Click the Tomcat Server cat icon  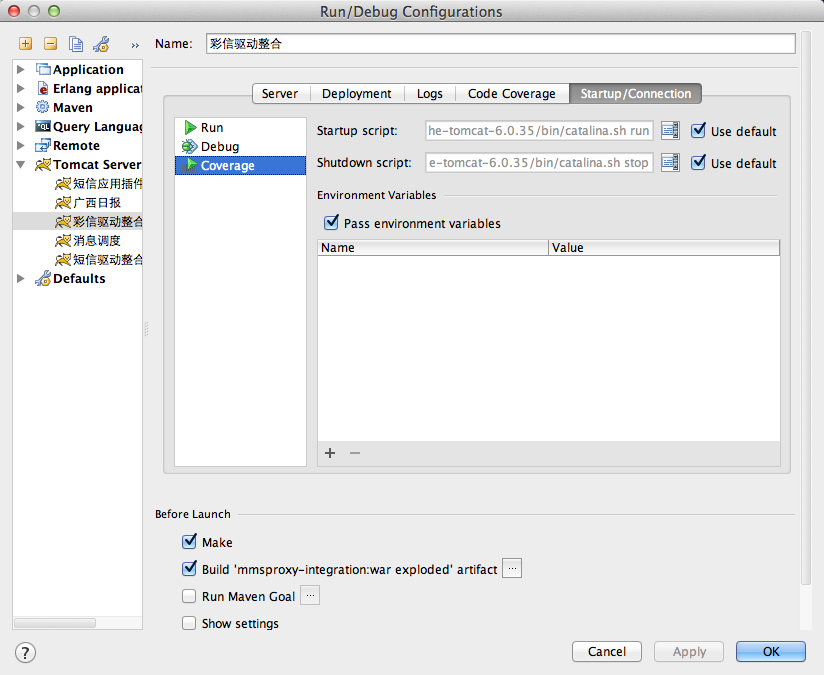coord(43,165)
